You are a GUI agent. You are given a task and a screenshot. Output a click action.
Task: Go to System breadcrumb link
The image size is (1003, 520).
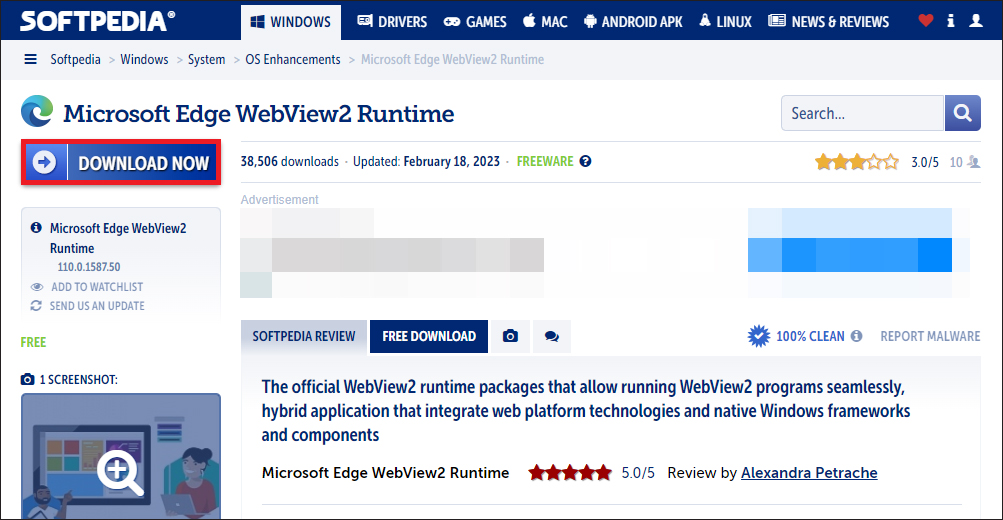click(x=207, y=59)
